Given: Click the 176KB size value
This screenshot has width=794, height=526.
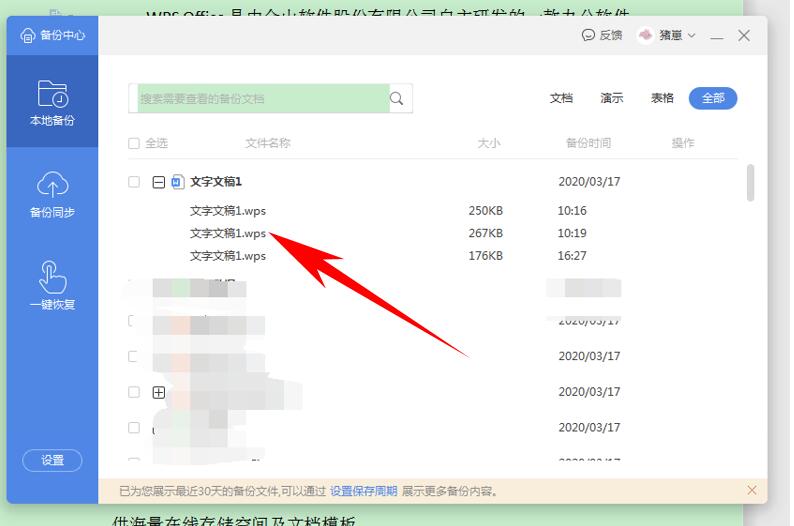Looking at the screenshot, I should (485, 256).
